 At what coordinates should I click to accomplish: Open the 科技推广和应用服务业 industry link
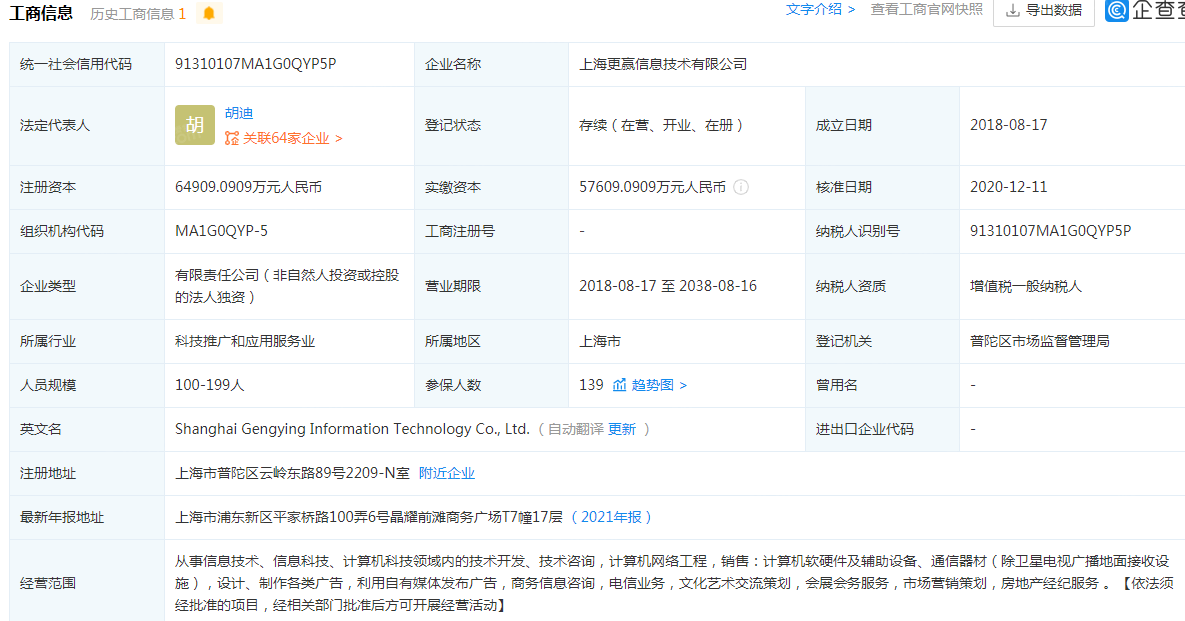[x=243, y=340]
